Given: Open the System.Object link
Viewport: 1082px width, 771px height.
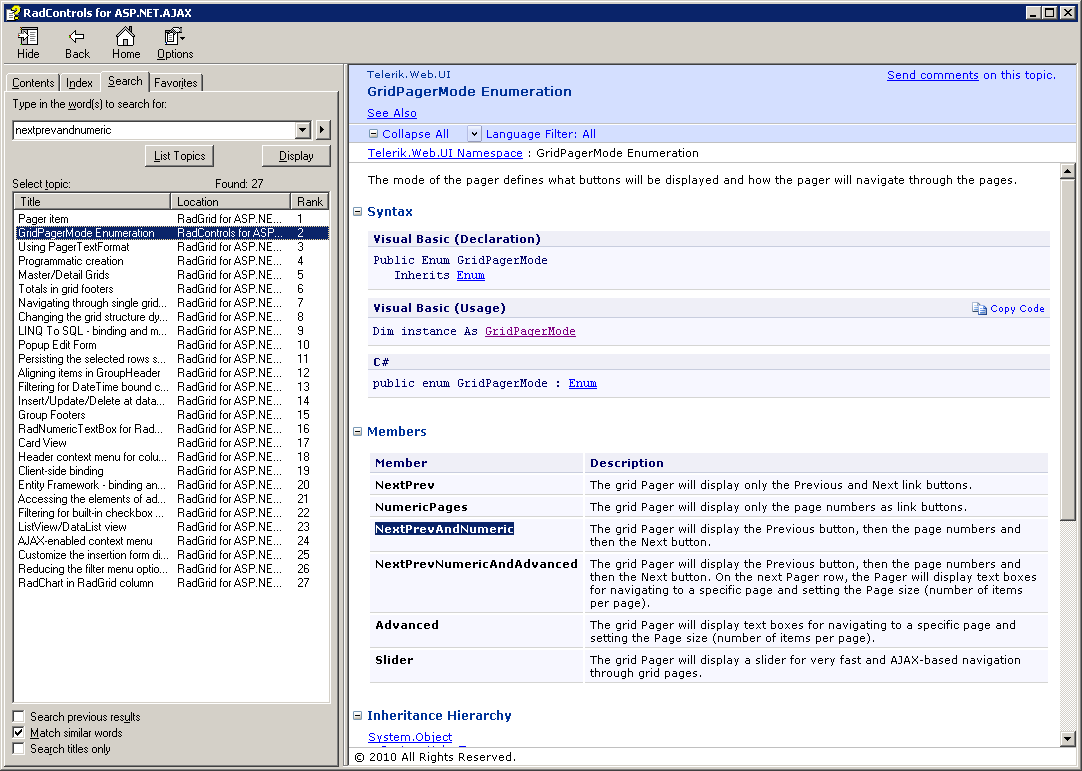Looking at the screenshot, I should point(410,737).
